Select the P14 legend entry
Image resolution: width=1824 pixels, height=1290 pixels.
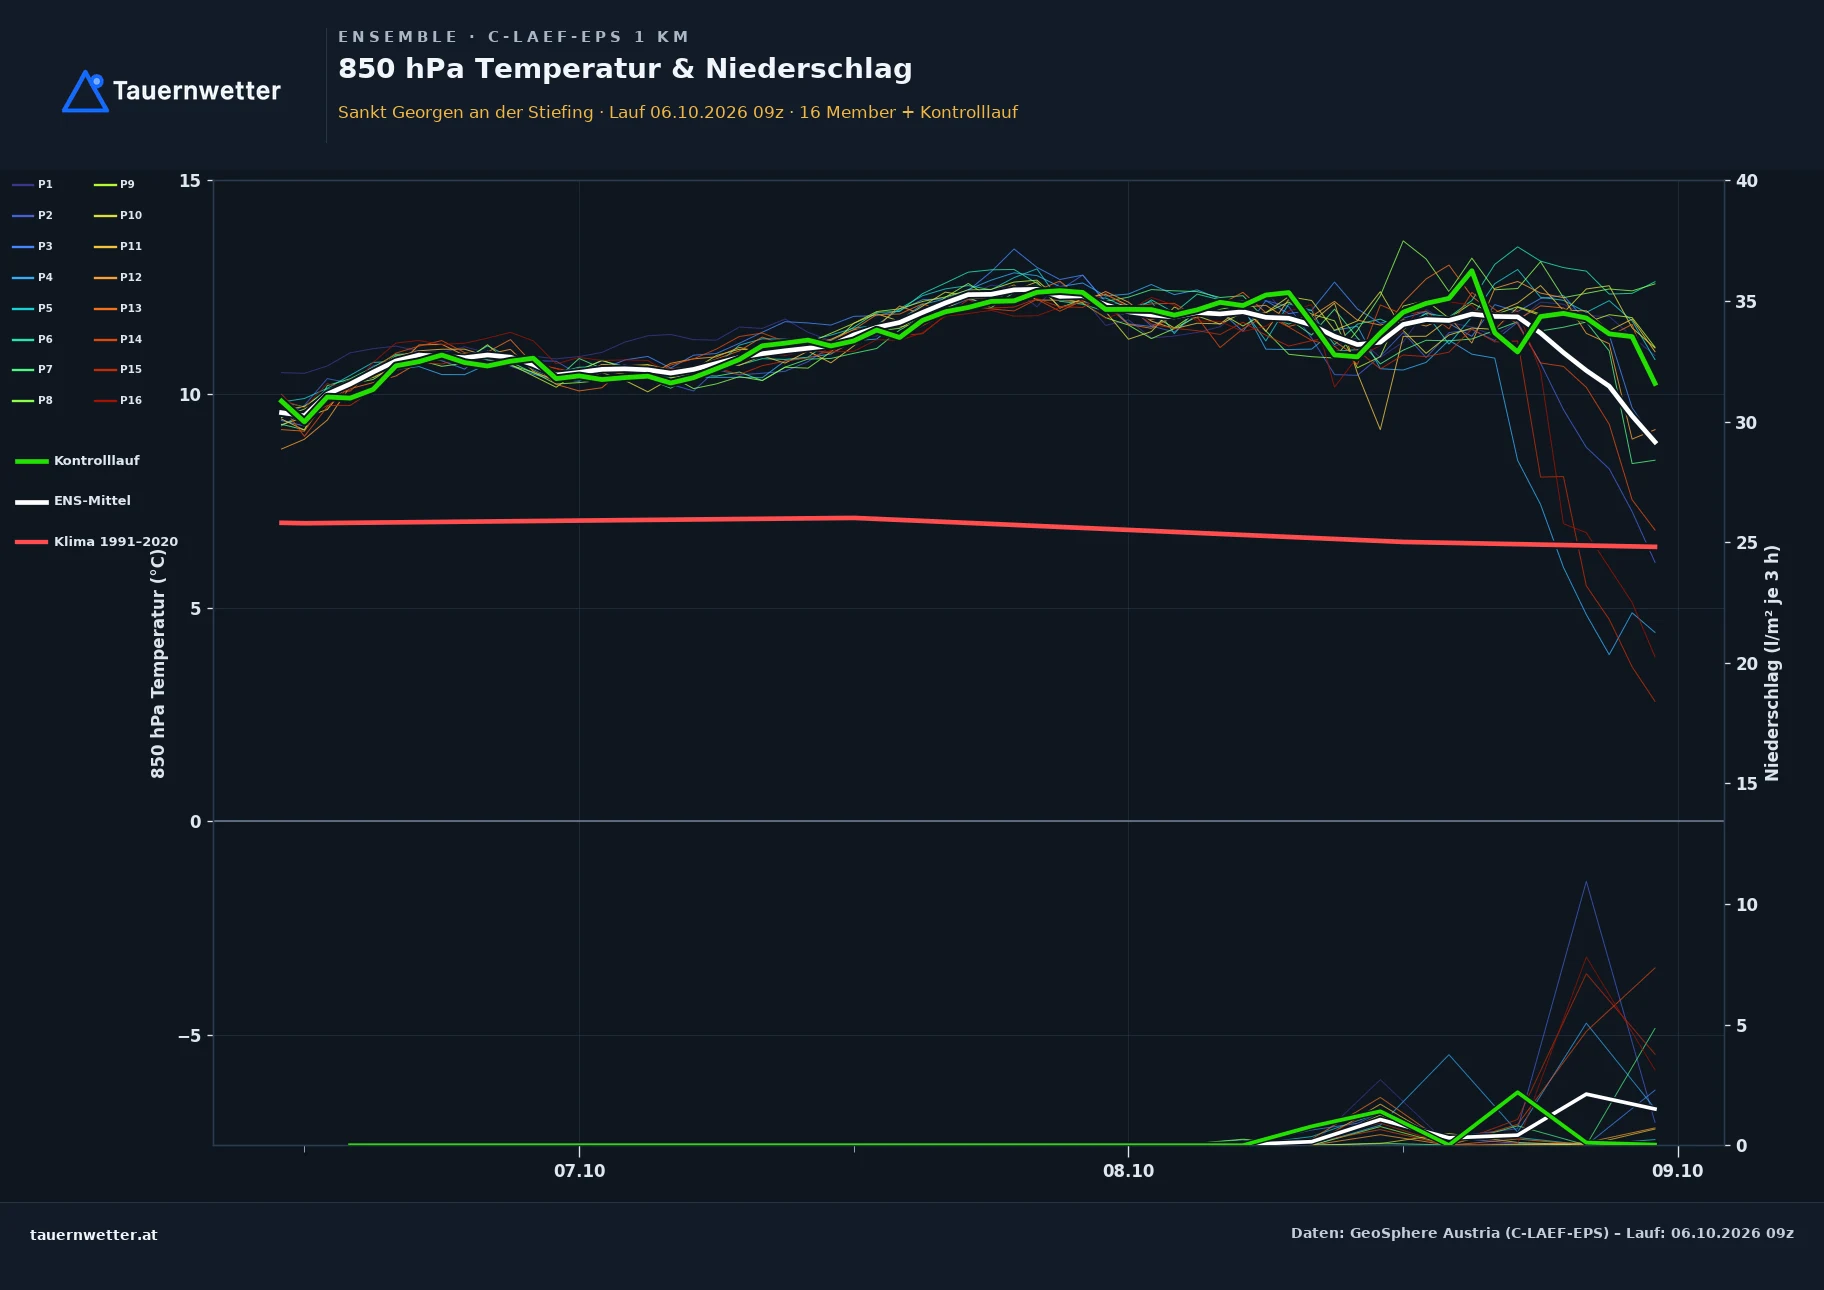pyautogui.click(x=118, y=339)
